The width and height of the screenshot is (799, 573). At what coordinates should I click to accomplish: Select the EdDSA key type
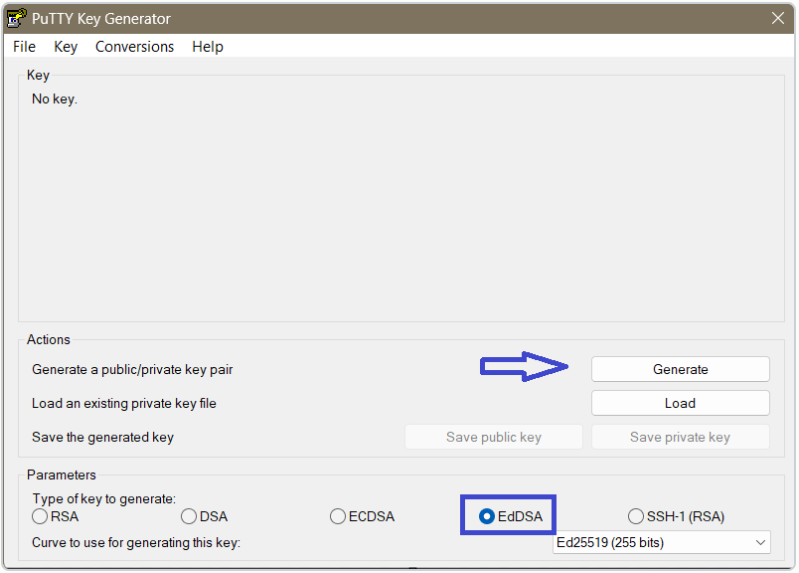511,516
